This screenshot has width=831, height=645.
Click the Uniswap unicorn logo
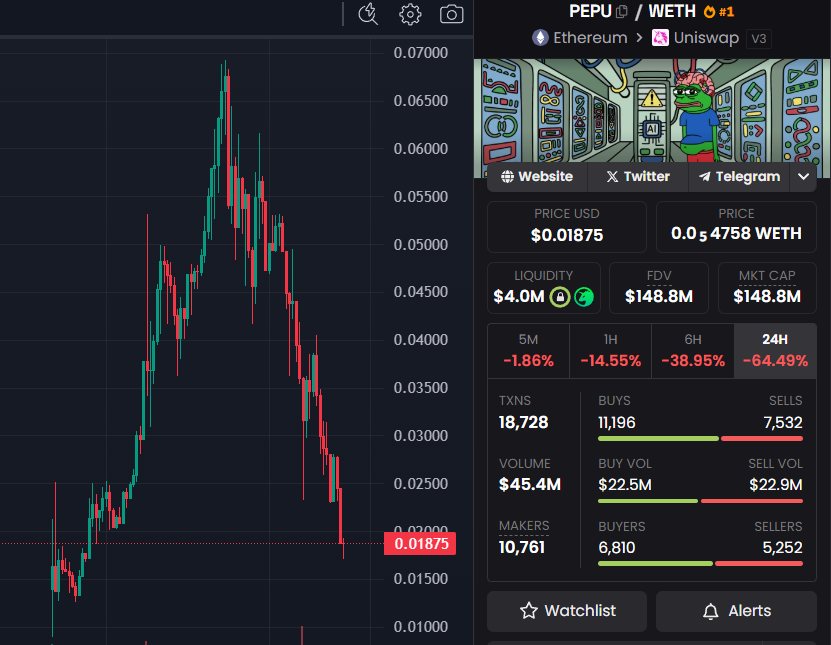(x=660, y=38)
